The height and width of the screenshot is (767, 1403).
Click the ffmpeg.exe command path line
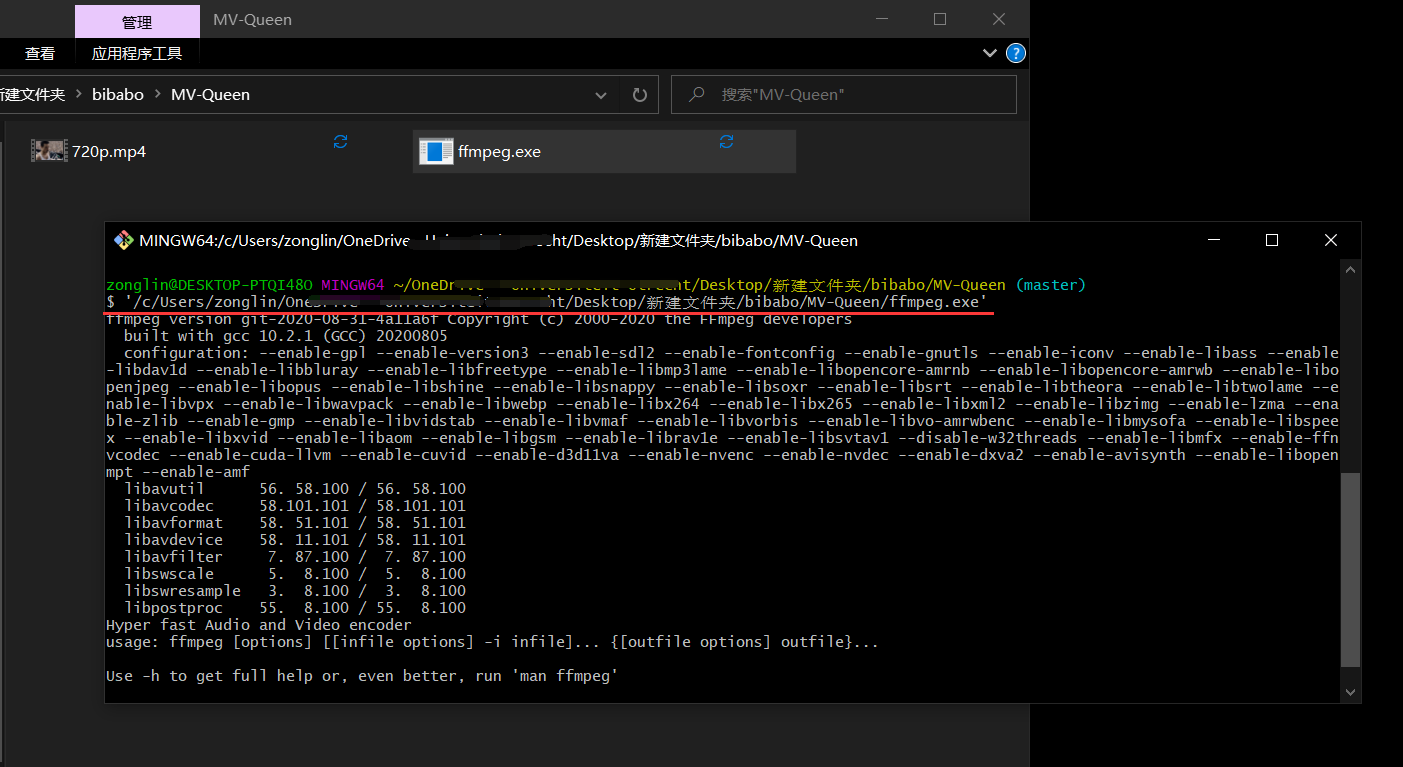[547, 302]
